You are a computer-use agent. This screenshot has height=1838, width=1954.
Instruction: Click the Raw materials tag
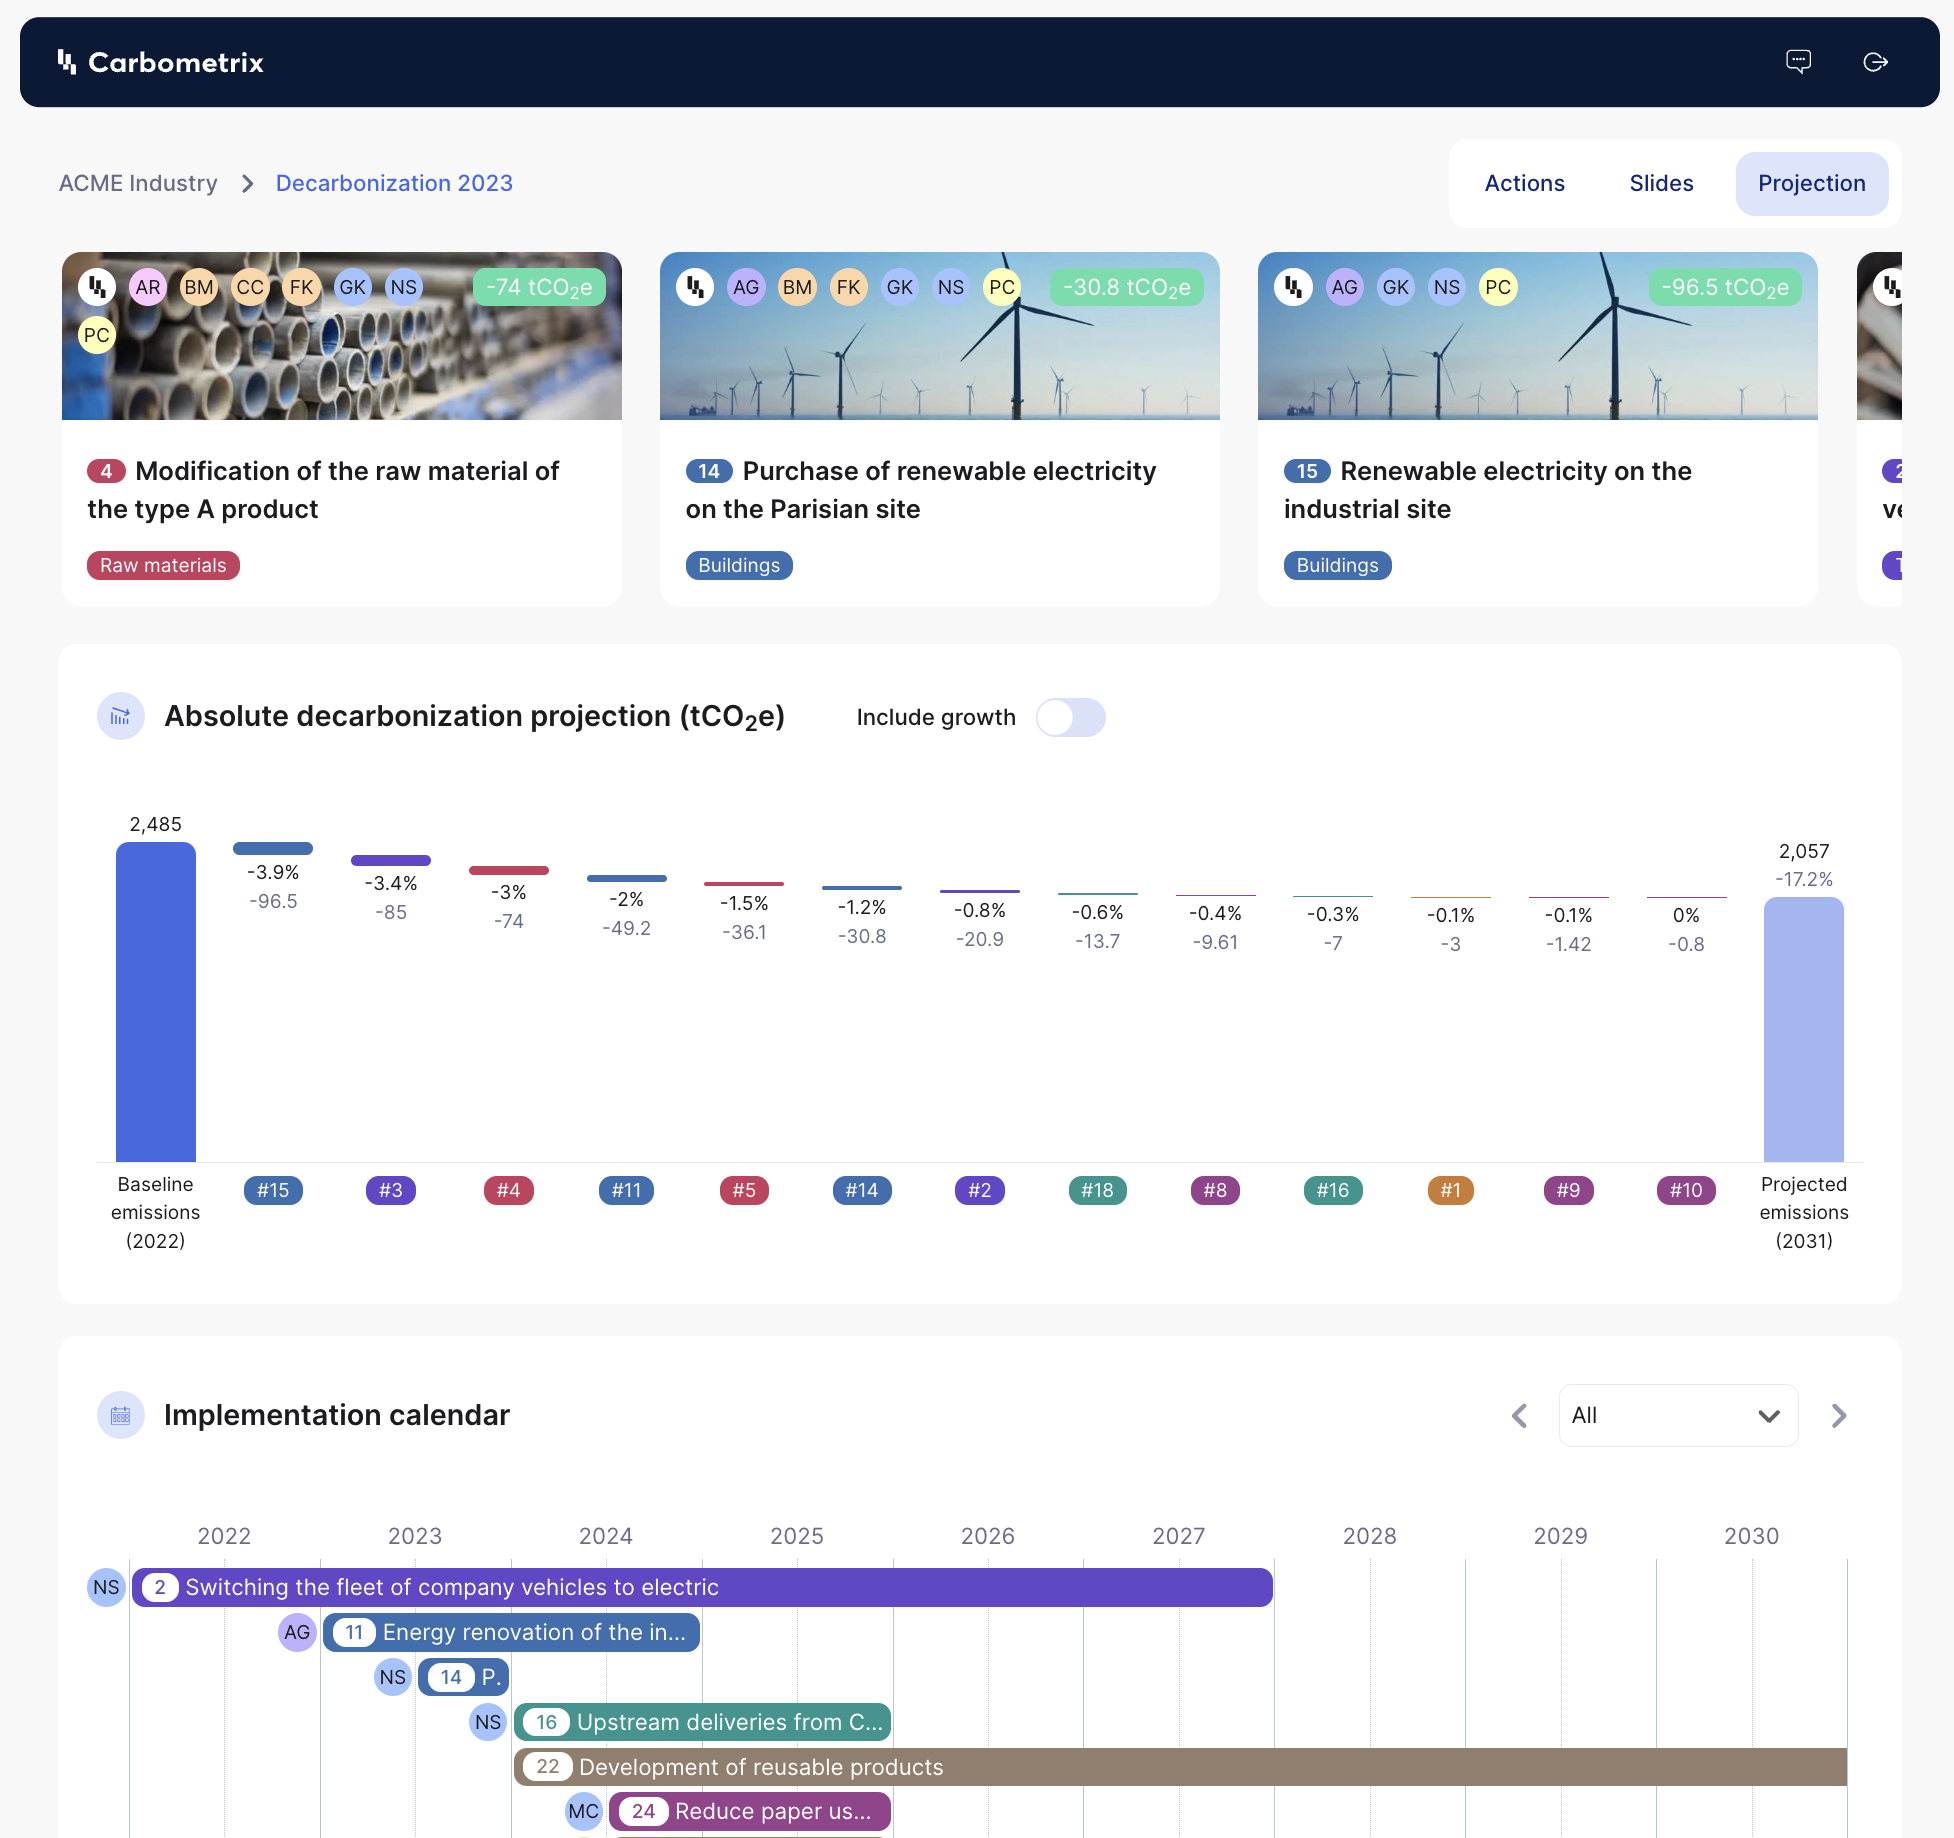[x=163, y=565]
